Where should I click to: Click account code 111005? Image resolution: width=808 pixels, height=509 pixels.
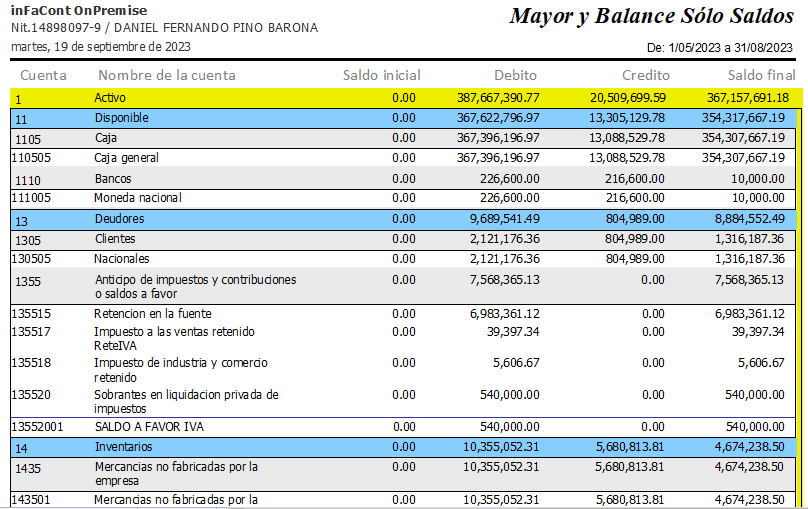pyautogui.click(x=31, y=198)
